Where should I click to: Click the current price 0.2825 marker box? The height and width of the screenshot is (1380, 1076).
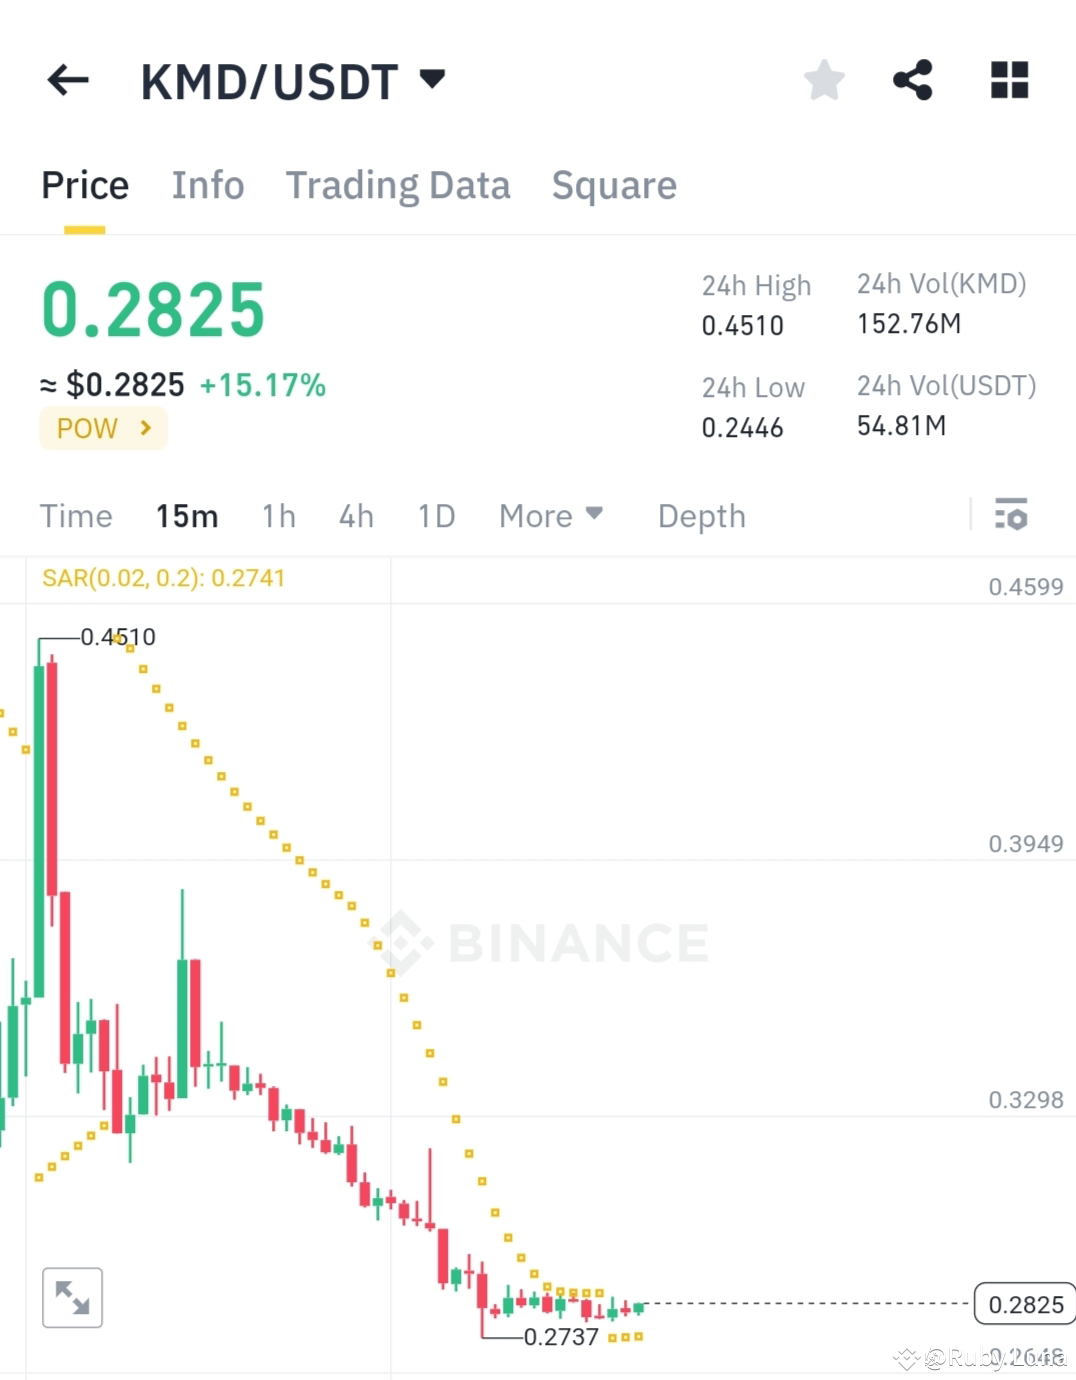pyautogui.click(x=1023, y=1304)
